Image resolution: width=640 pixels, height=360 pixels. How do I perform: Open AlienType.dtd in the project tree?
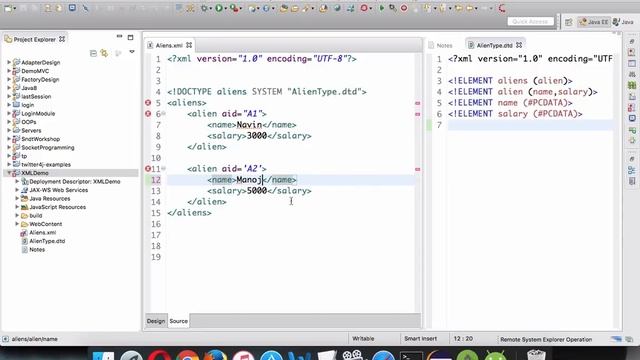click(47, 241)
